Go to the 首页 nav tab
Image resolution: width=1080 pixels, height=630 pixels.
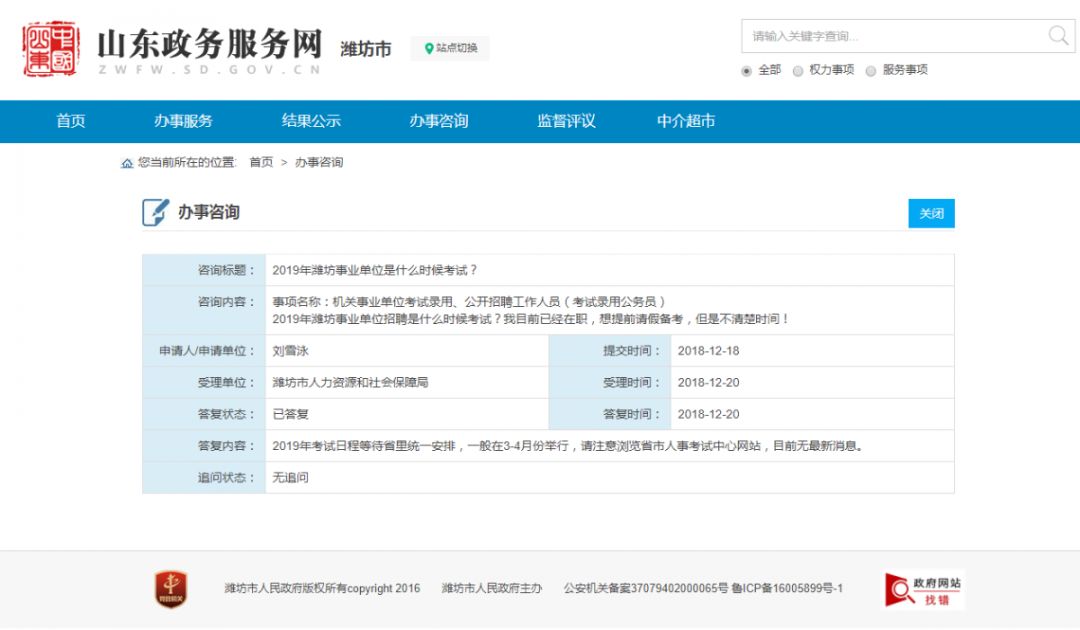[71, 121]
